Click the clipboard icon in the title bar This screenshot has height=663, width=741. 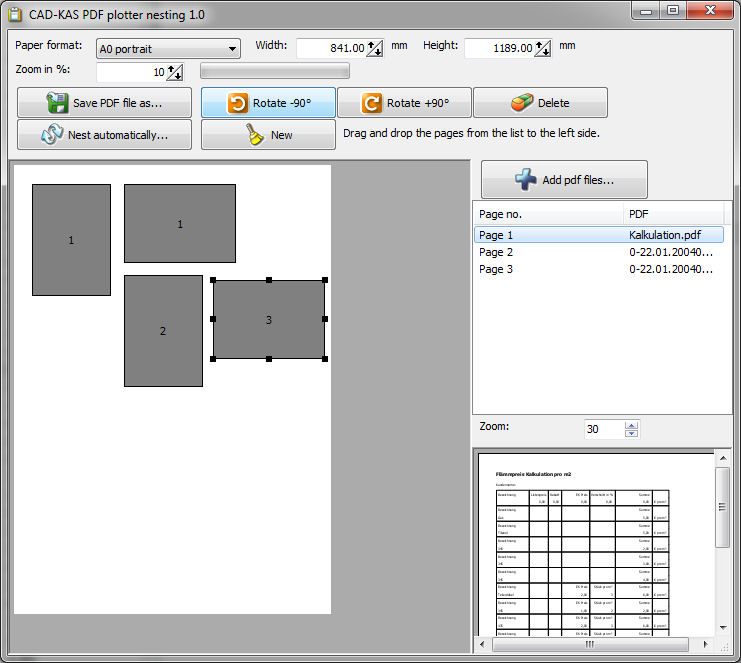14,11
